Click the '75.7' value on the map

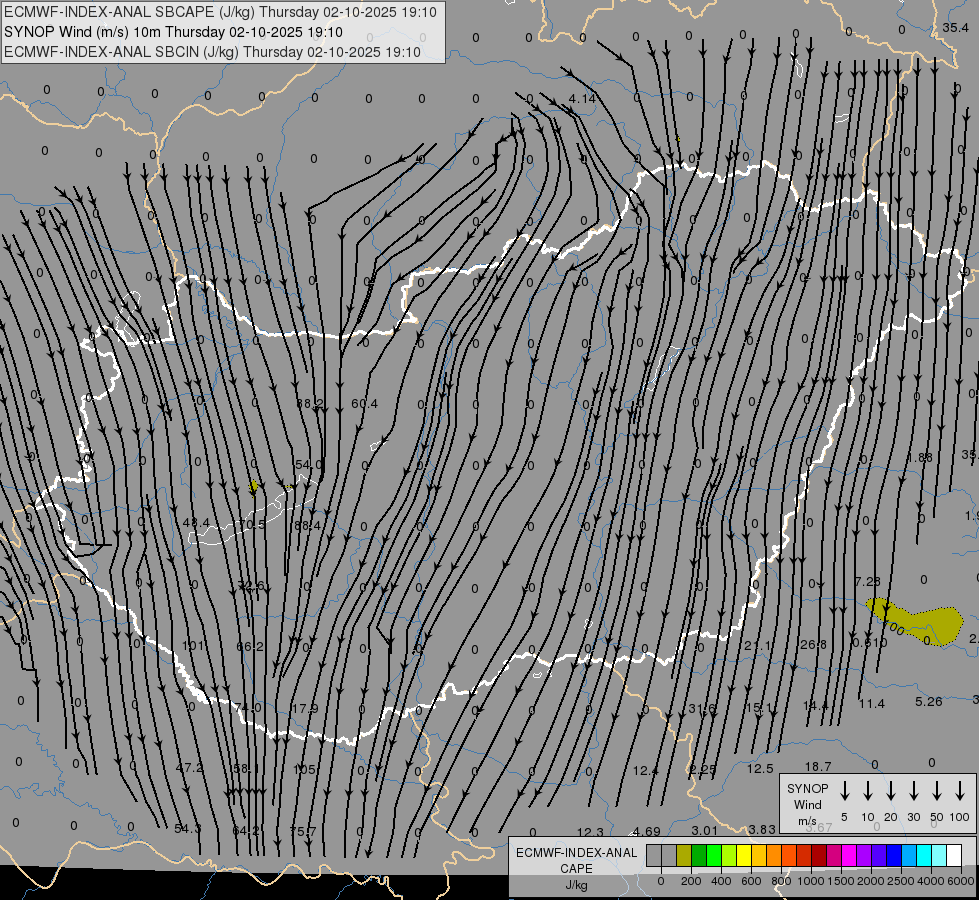pos(303,831)
